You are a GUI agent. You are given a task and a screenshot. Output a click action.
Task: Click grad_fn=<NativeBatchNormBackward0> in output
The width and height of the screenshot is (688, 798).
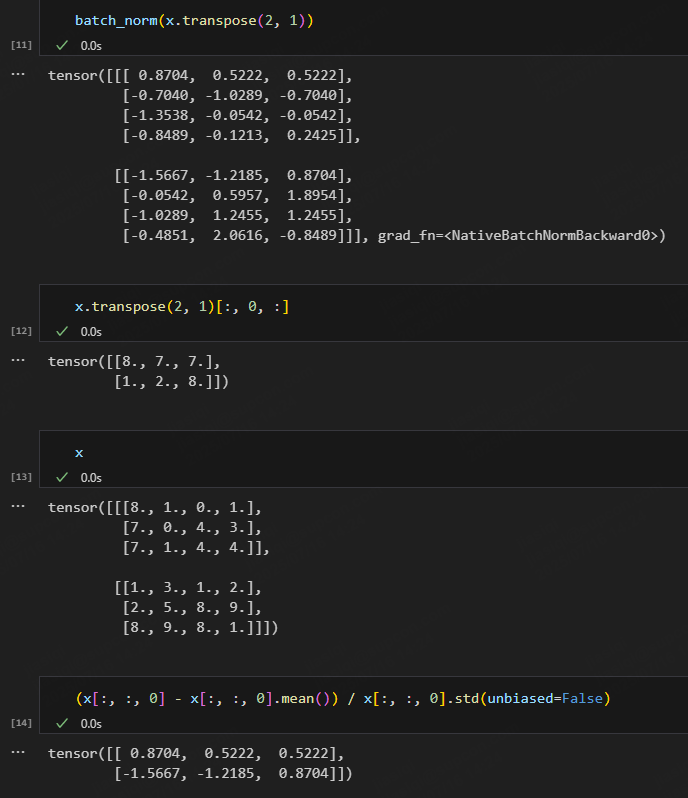(x=518, y=236)
